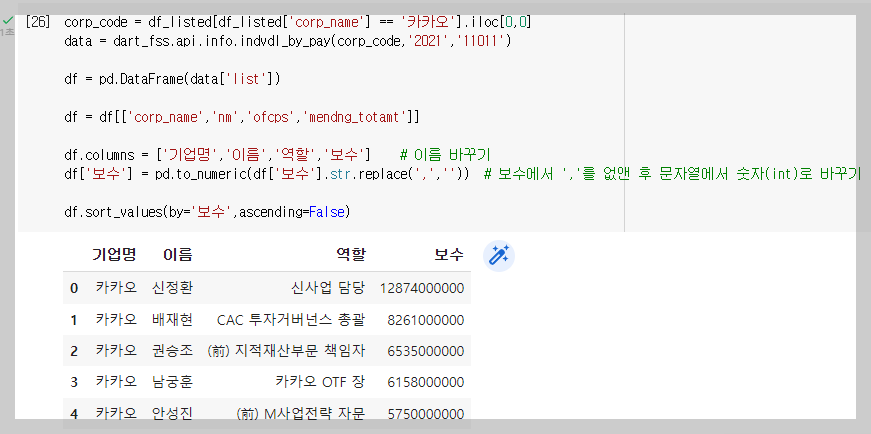The width and height of the screenshot is (871, 434).
Task: Click the pay value 5750000000
Action: click(426, 414)
